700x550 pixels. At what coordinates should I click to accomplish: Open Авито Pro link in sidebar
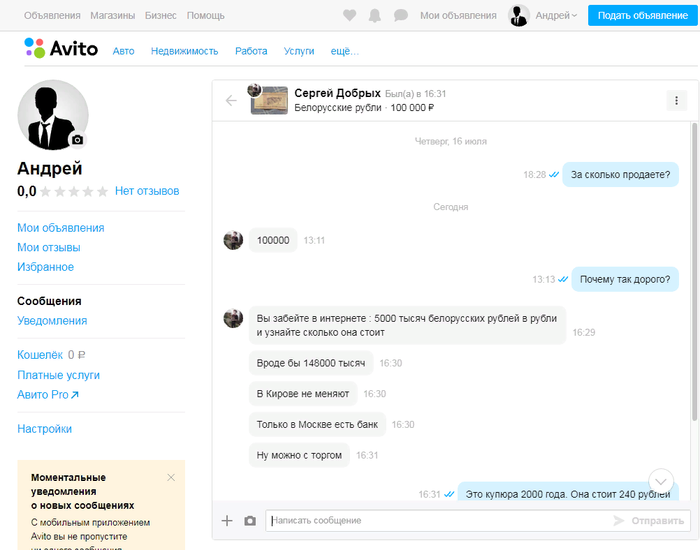click(48, 395)
